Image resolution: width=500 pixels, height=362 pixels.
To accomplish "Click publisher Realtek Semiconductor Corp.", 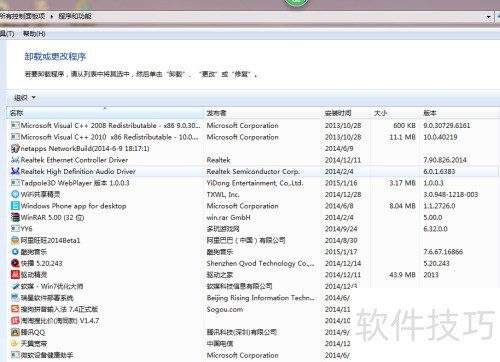I will pos(253,171).
